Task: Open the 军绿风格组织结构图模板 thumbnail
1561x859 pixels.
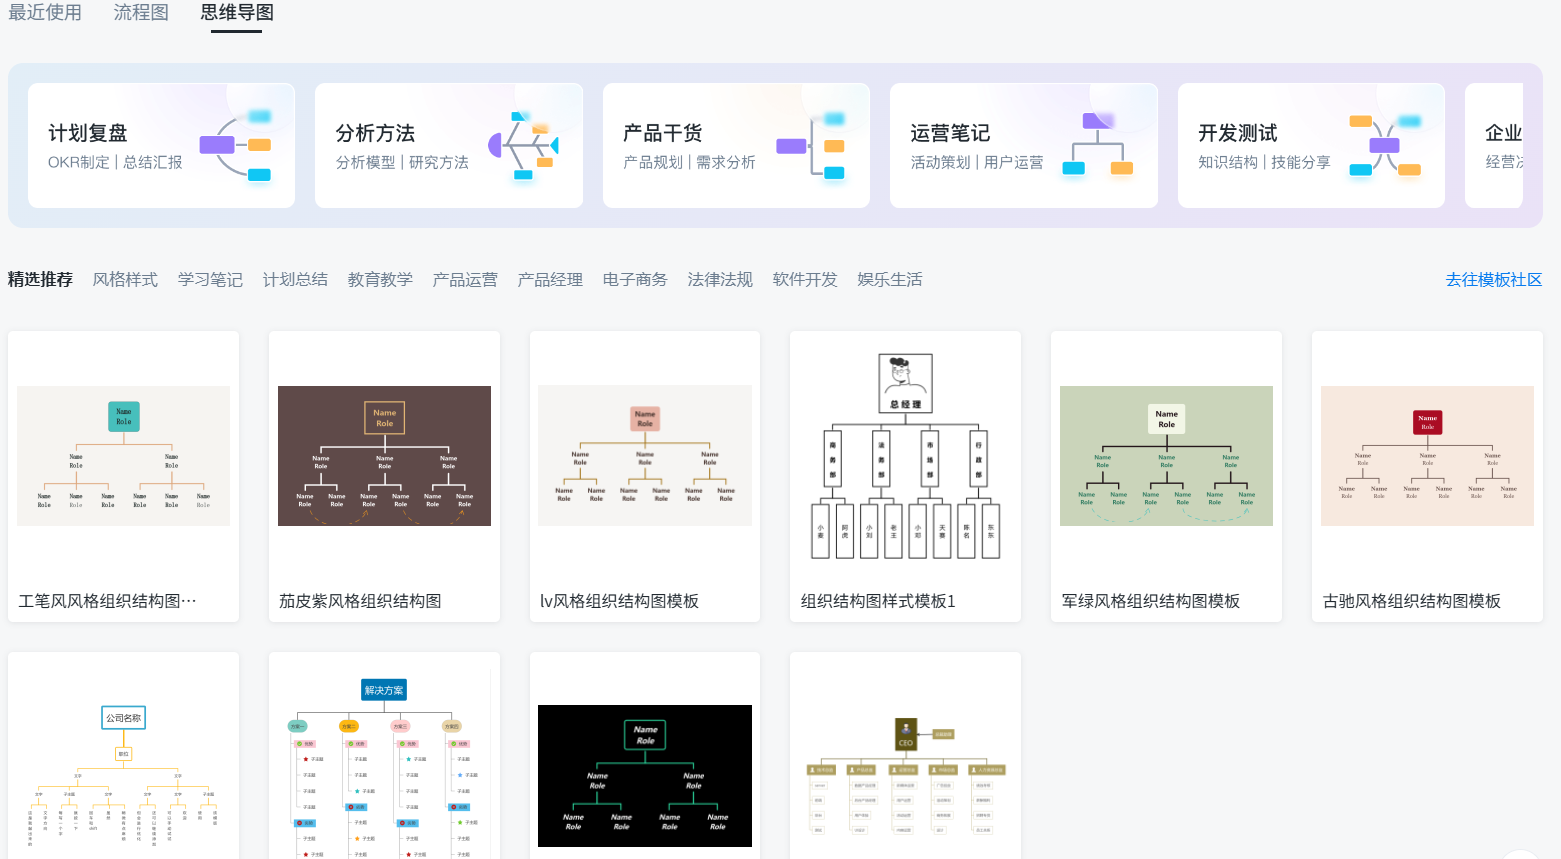Action: pos(1166,456)
